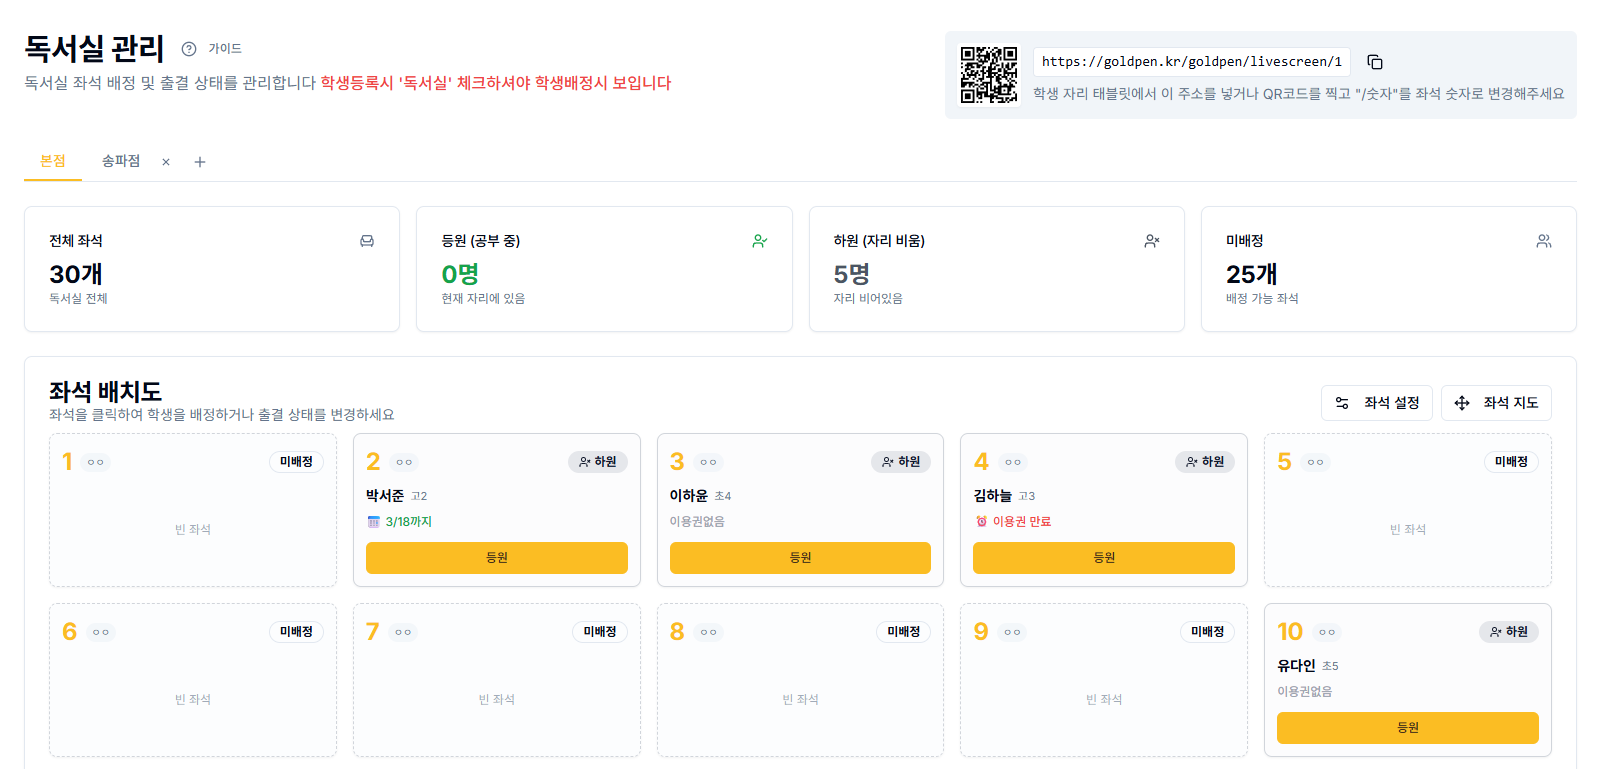Viewport: 1598px width, 769px height.
Task: Click the 이용권 만료 warning text
Action: [x=1022, y=522]
